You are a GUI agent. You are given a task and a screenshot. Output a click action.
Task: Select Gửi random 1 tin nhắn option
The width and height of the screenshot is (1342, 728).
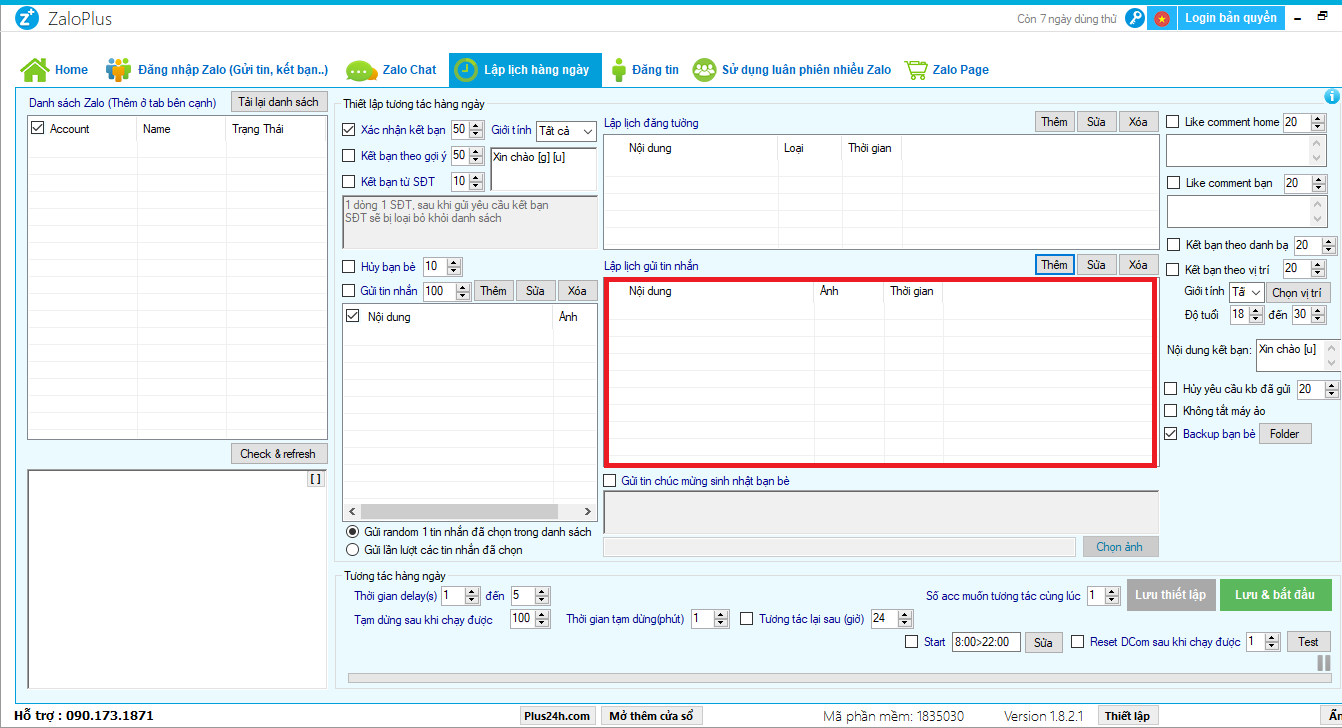coord(352,532)
